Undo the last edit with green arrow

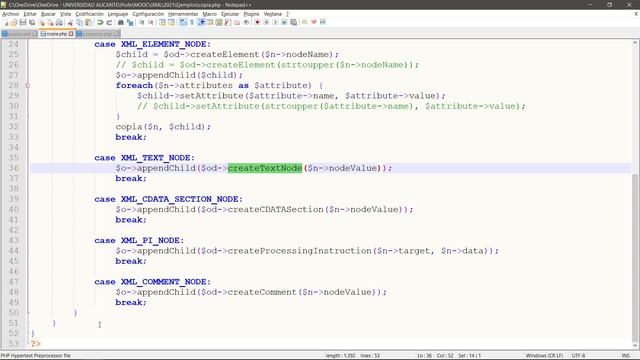pyautogui.click(x=100, y=22)
